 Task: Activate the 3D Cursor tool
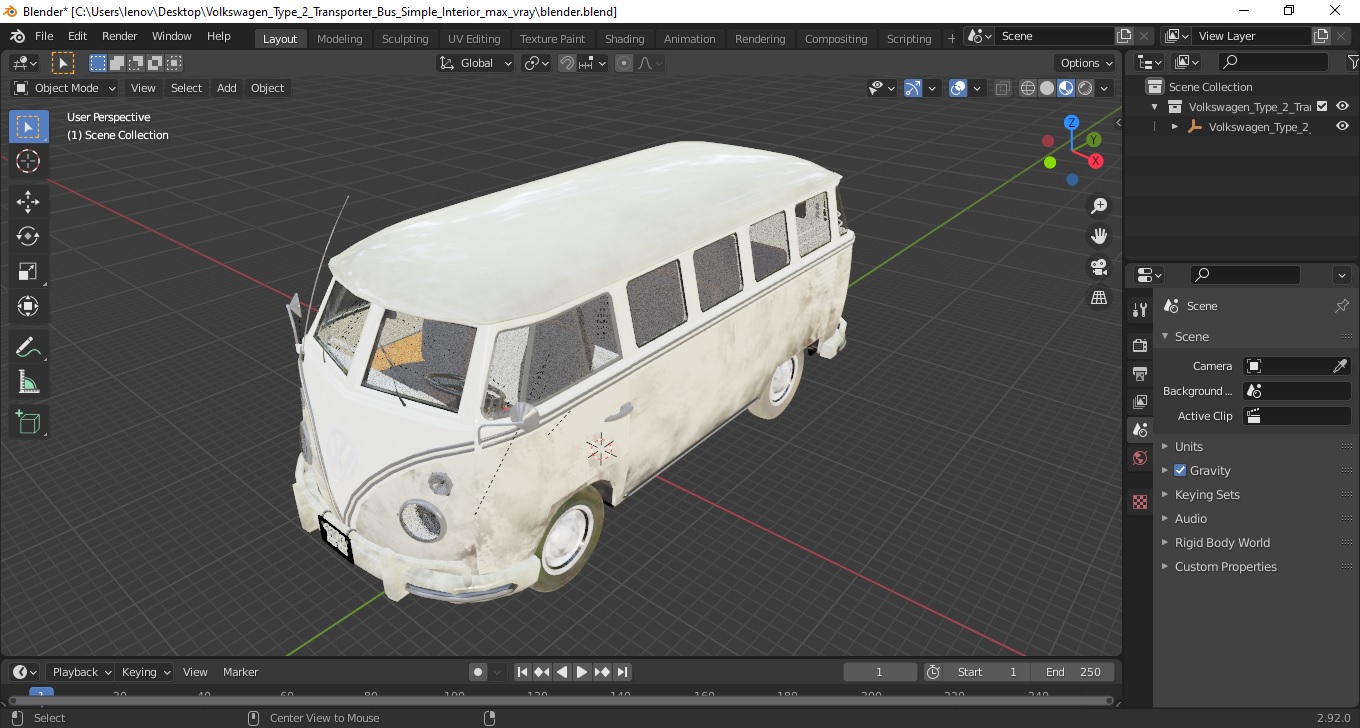click(28, 161)
